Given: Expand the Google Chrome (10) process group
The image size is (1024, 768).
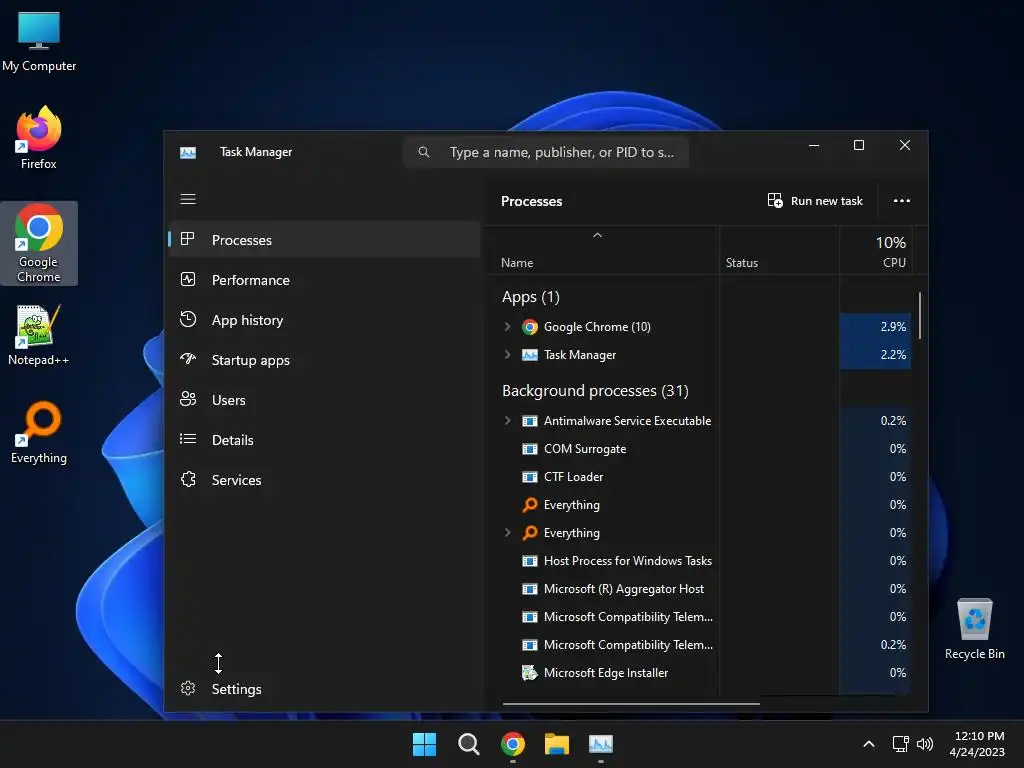Looking at the screenshot, I should coord(507,327).
